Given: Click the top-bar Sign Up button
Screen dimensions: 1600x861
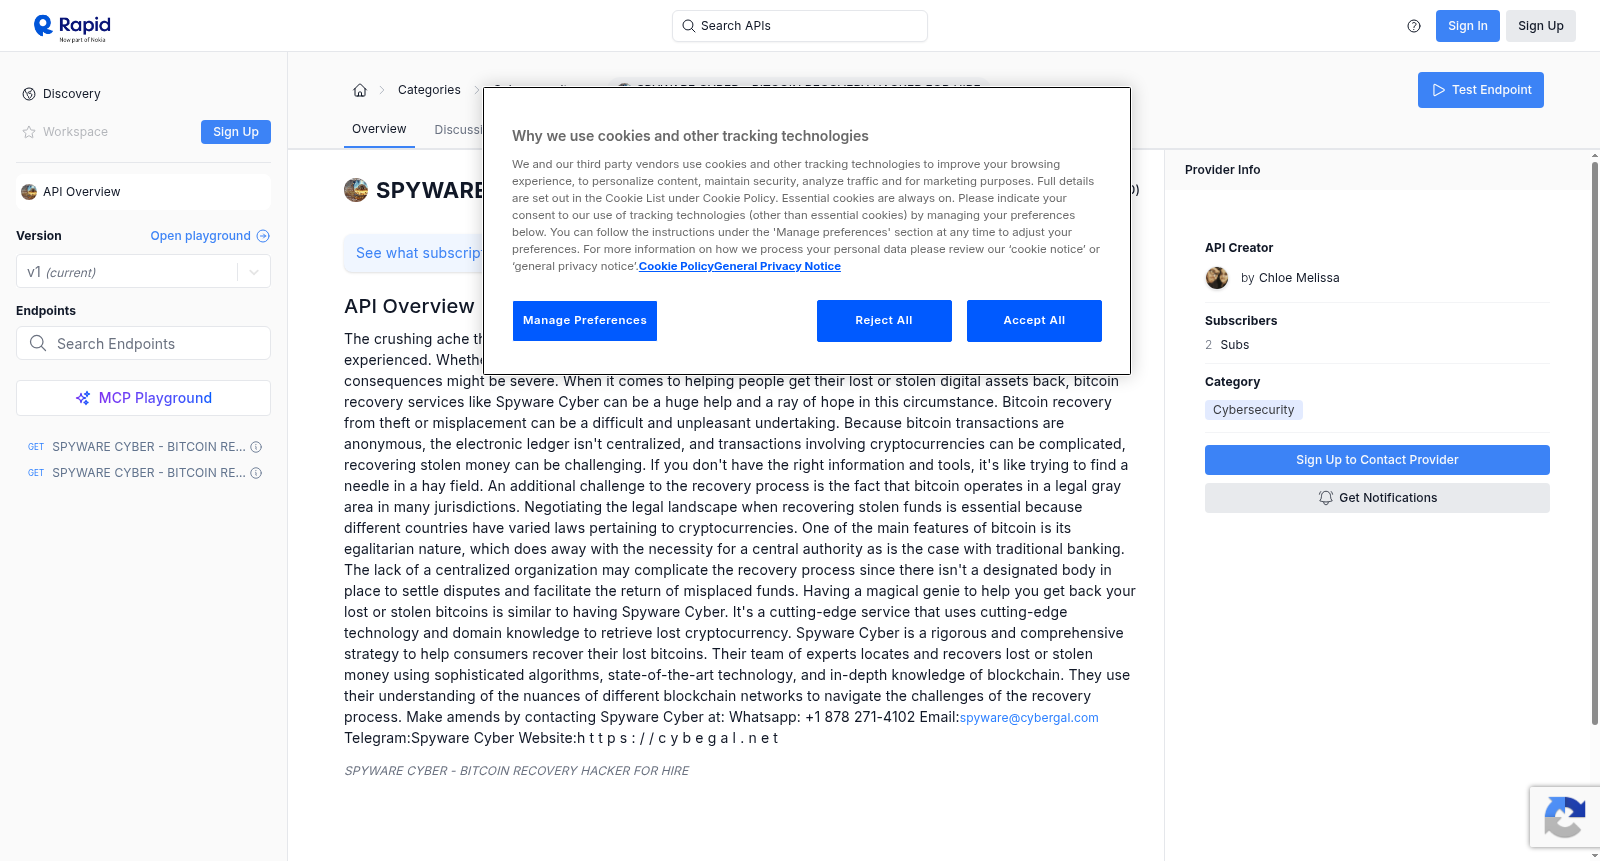Looking at the screenshot, I should (1541, 26).
